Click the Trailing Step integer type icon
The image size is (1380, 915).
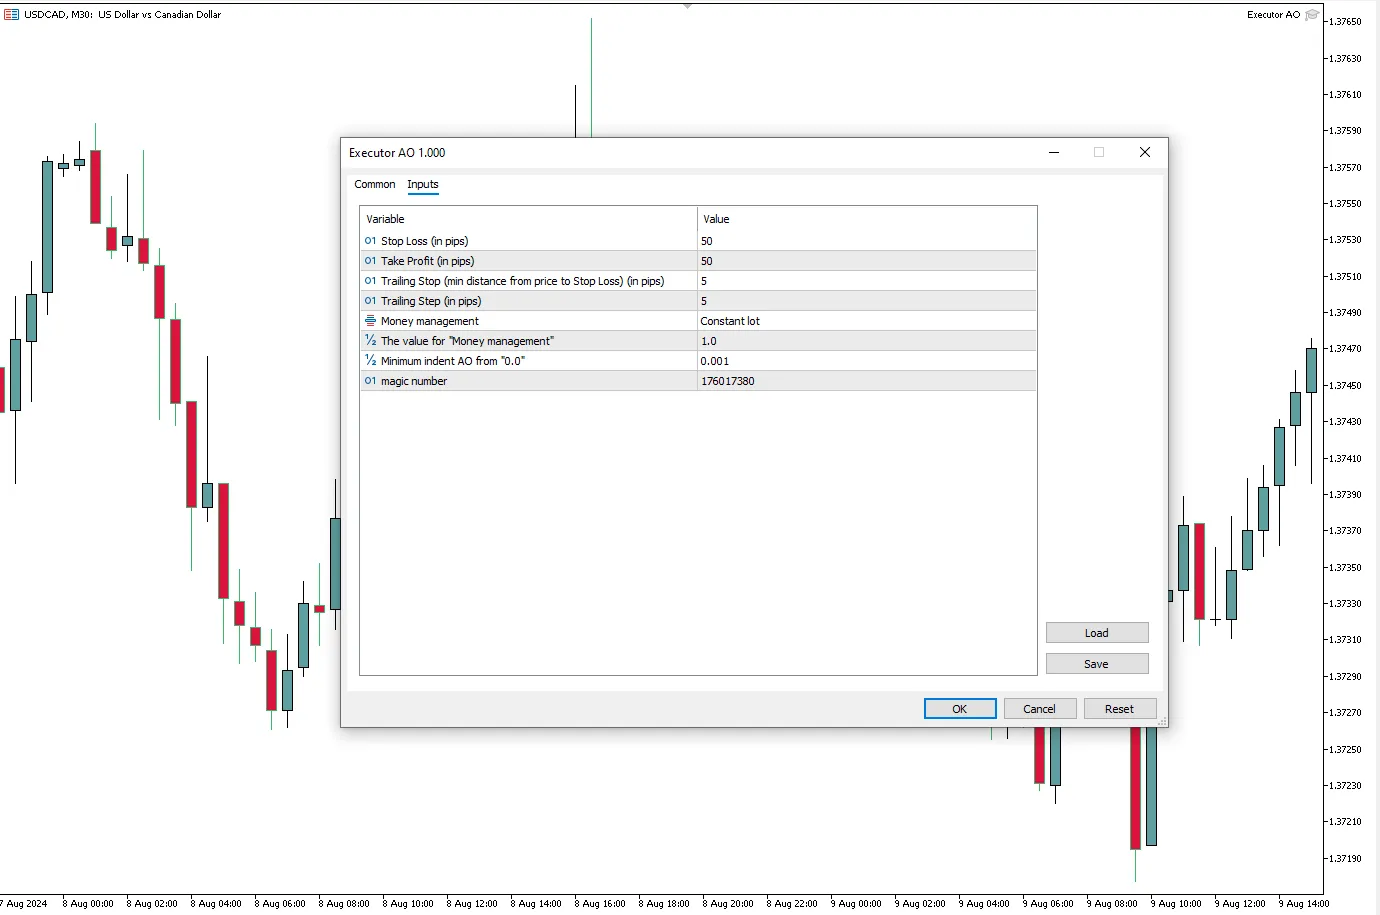[370, 301]
